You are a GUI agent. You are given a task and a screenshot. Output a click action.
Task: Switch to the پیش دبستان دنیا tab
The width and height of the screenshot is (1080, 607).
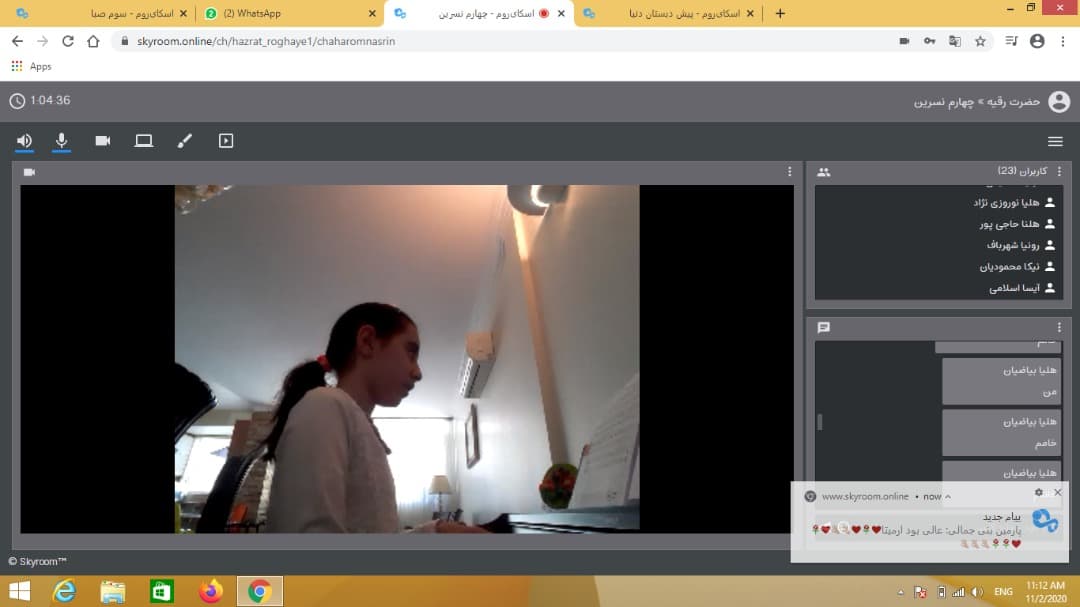click(670, 14)
